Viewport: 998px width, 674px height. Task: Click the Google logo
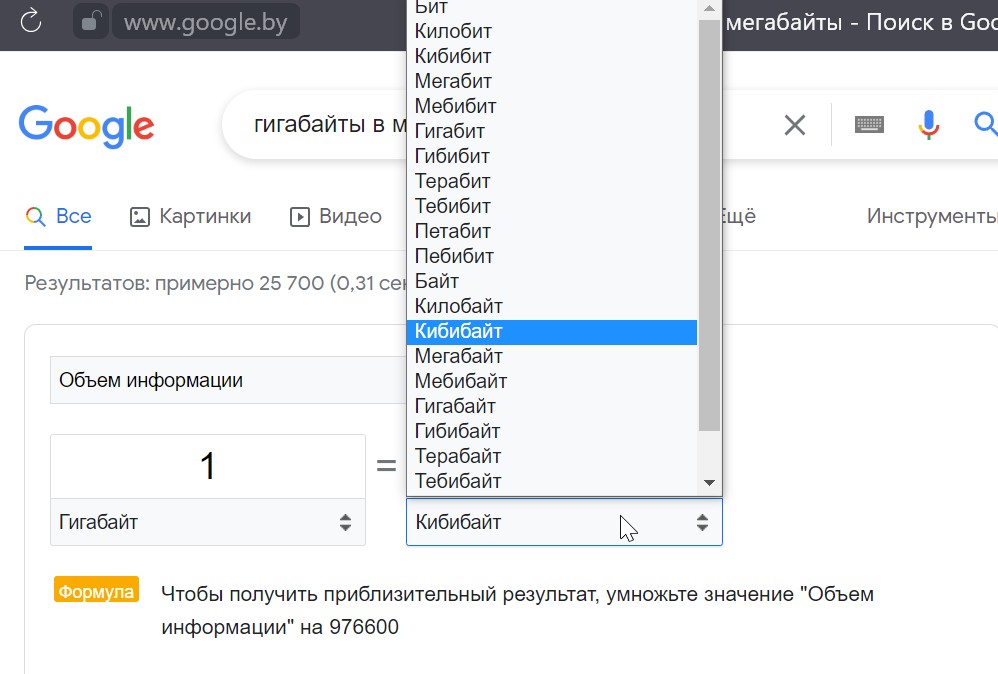(86, 126)
